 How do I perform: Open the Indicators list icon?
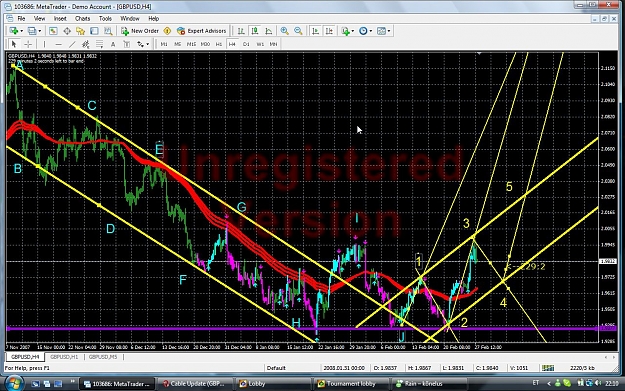(x=345, y=31)
